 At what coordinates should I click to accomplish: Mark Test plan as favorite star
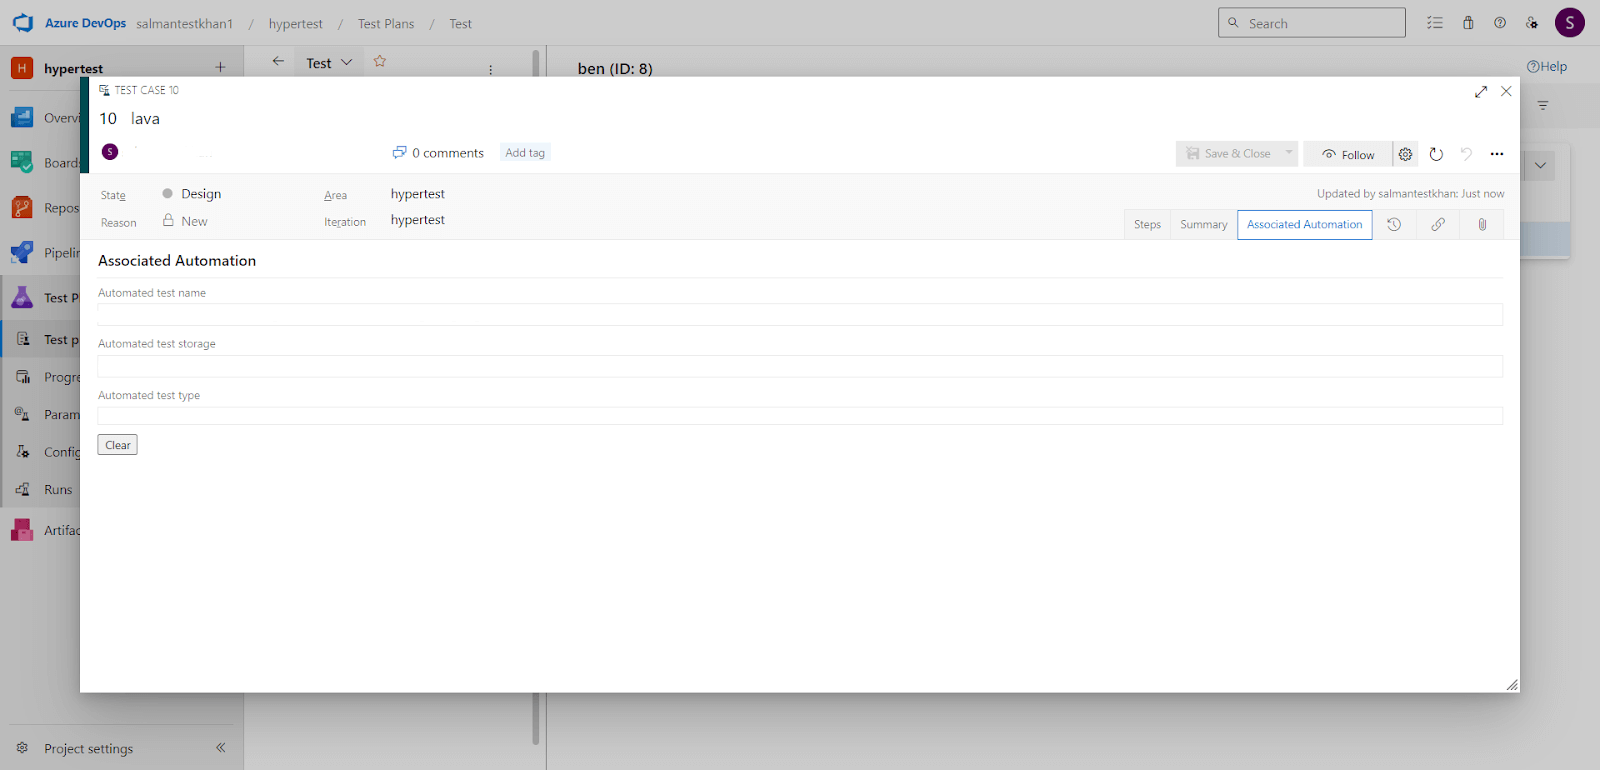(380, 62)
